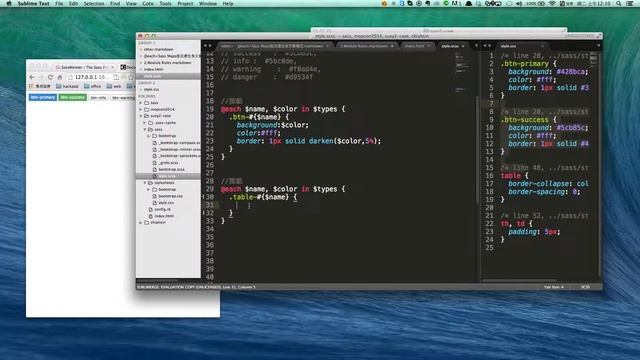Collapse the stylesheets folder
Image resolution: width=640 pixels, height=360 pixels.
point(144,183)
